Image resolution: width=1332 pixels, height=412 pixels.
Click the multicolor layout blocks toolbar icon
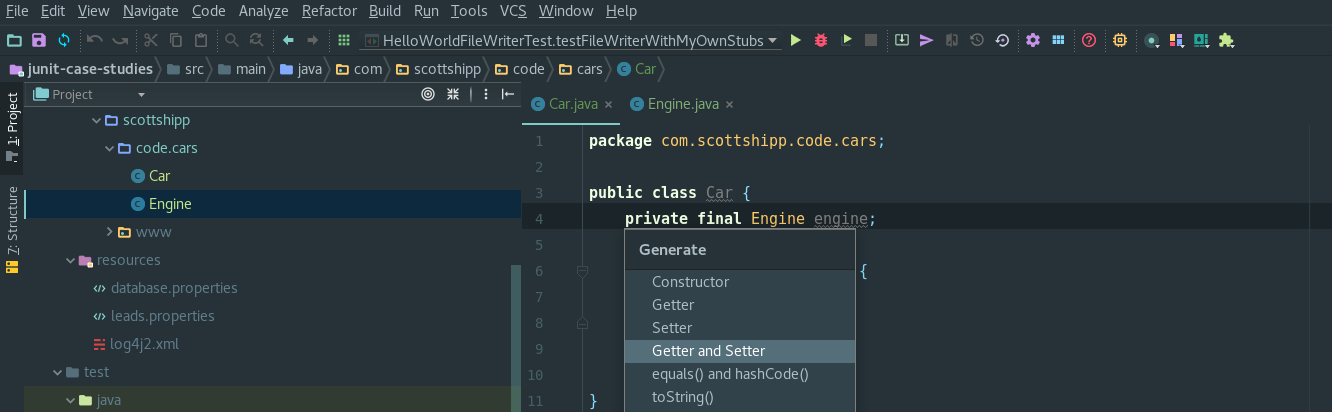pyautogui.click(x=1177, y=40)
